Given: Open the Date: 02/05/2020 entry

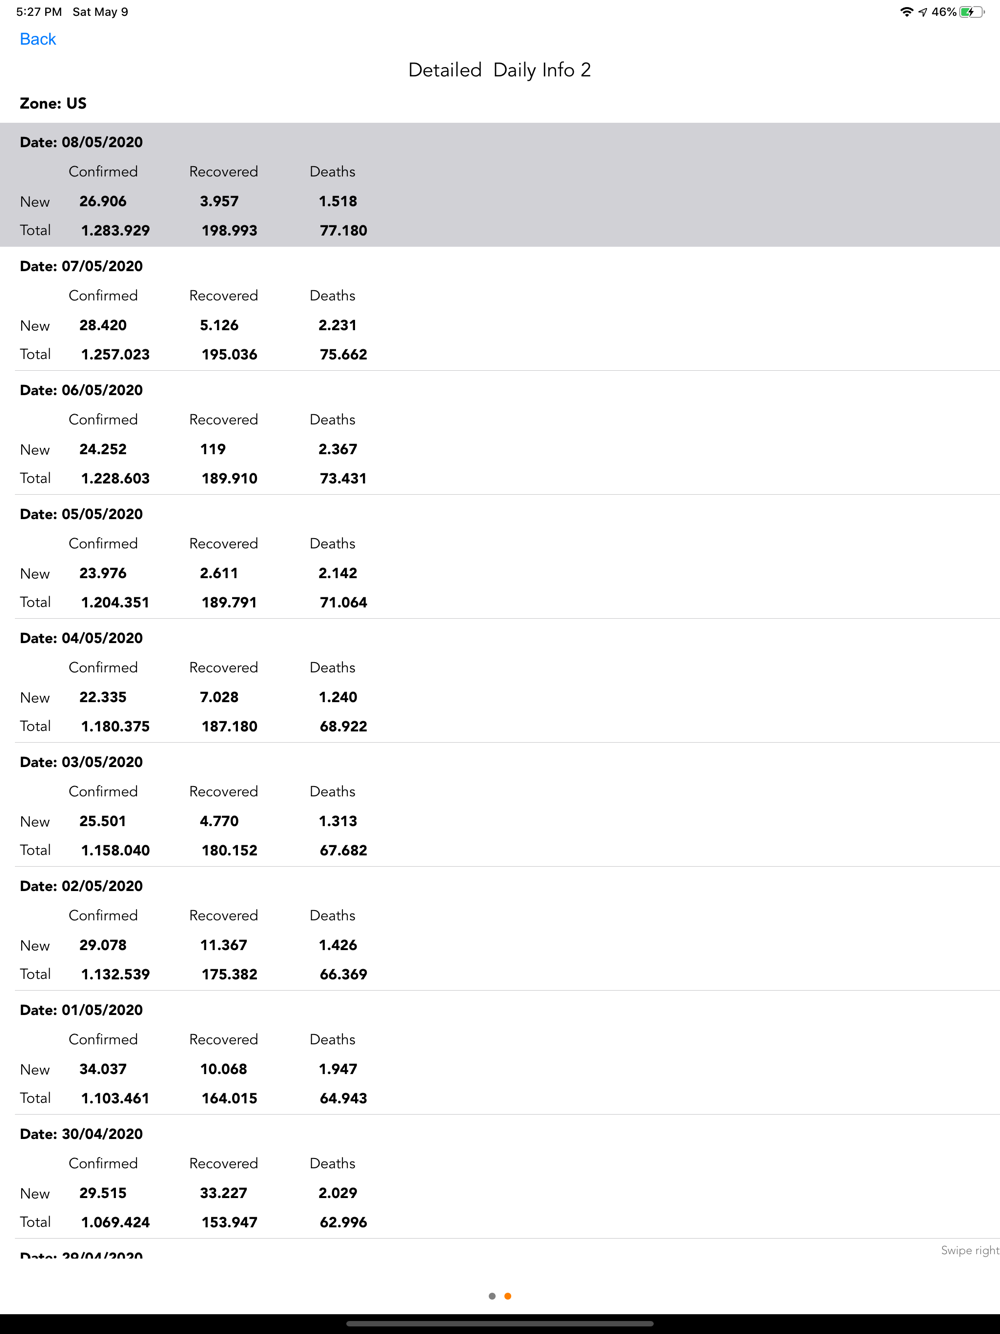Looking at the screenshot, I should [x=81, y=886].
